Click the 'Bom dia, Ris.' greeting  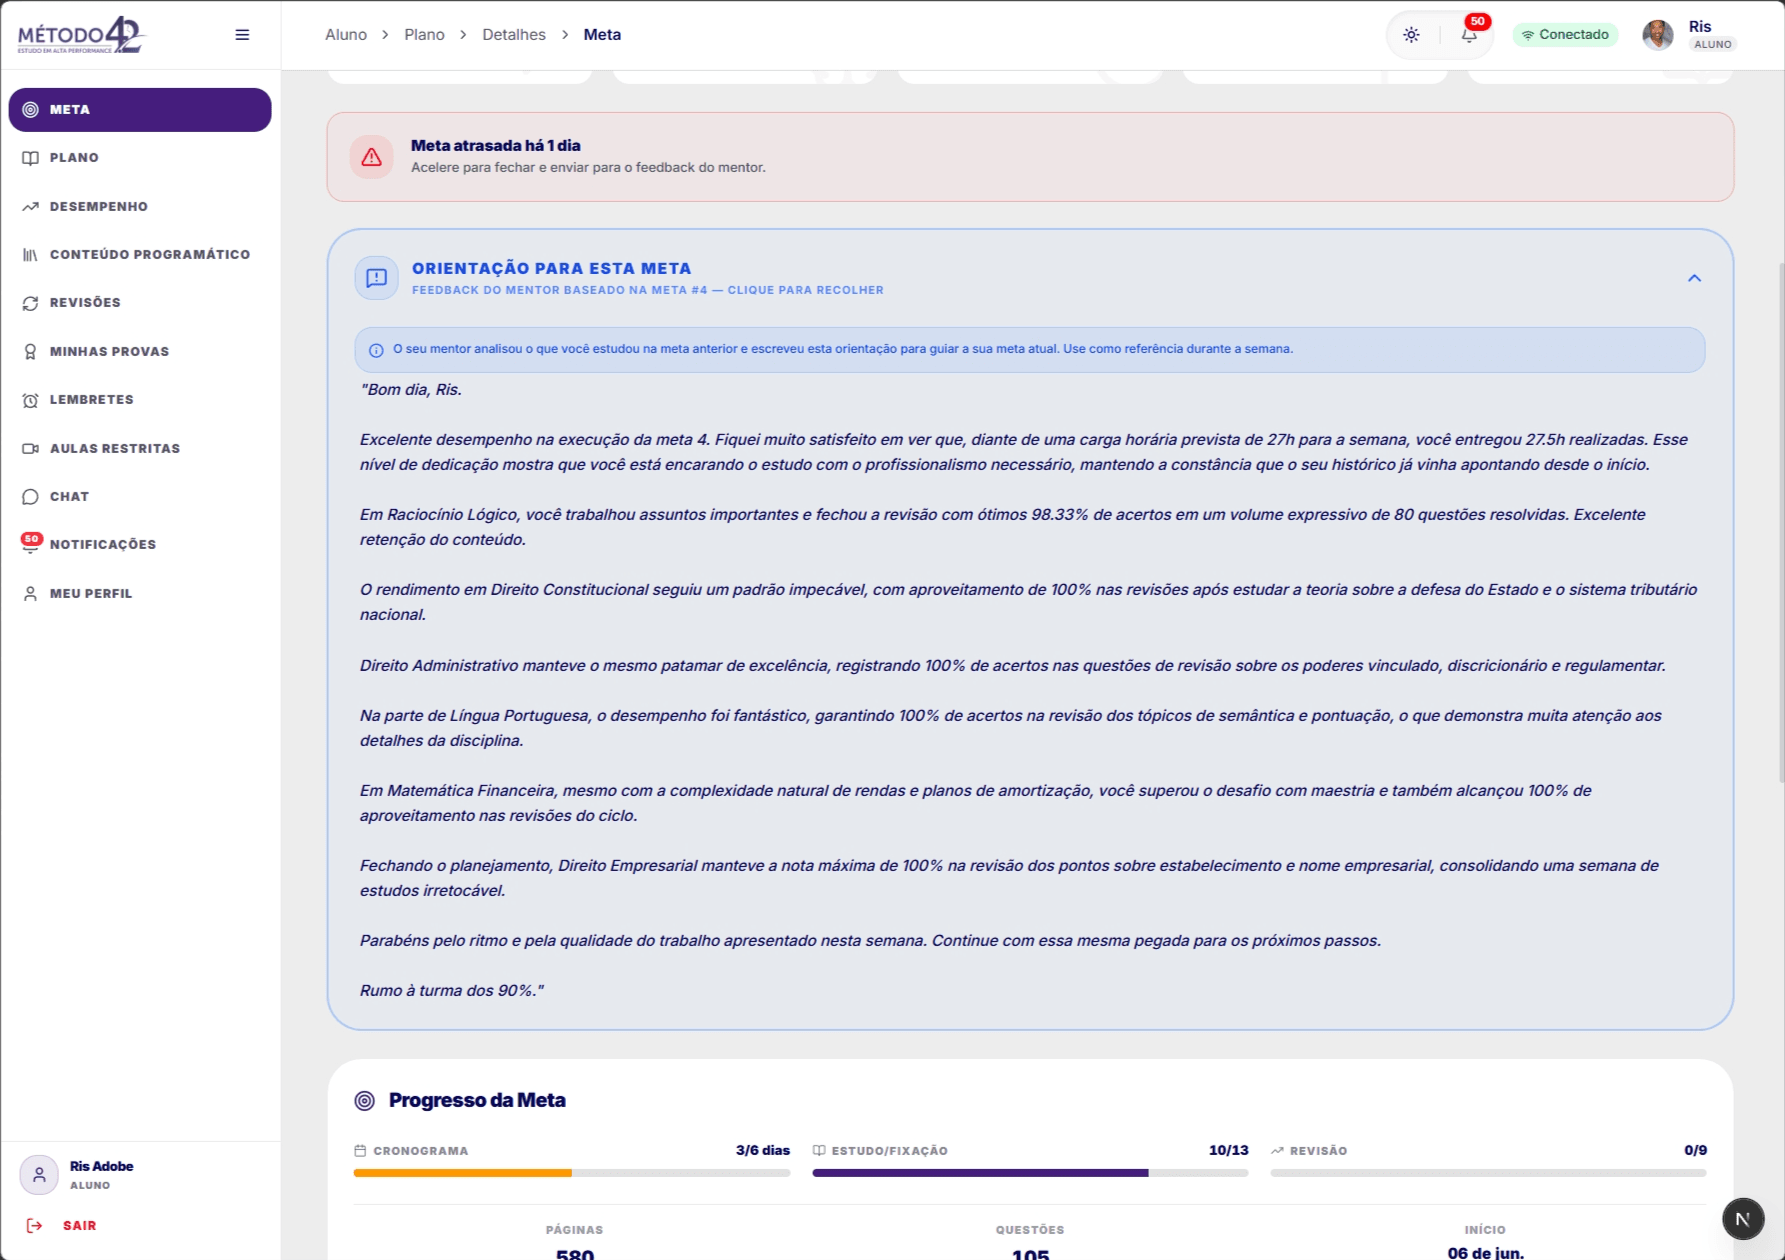[x=411, y=390]
